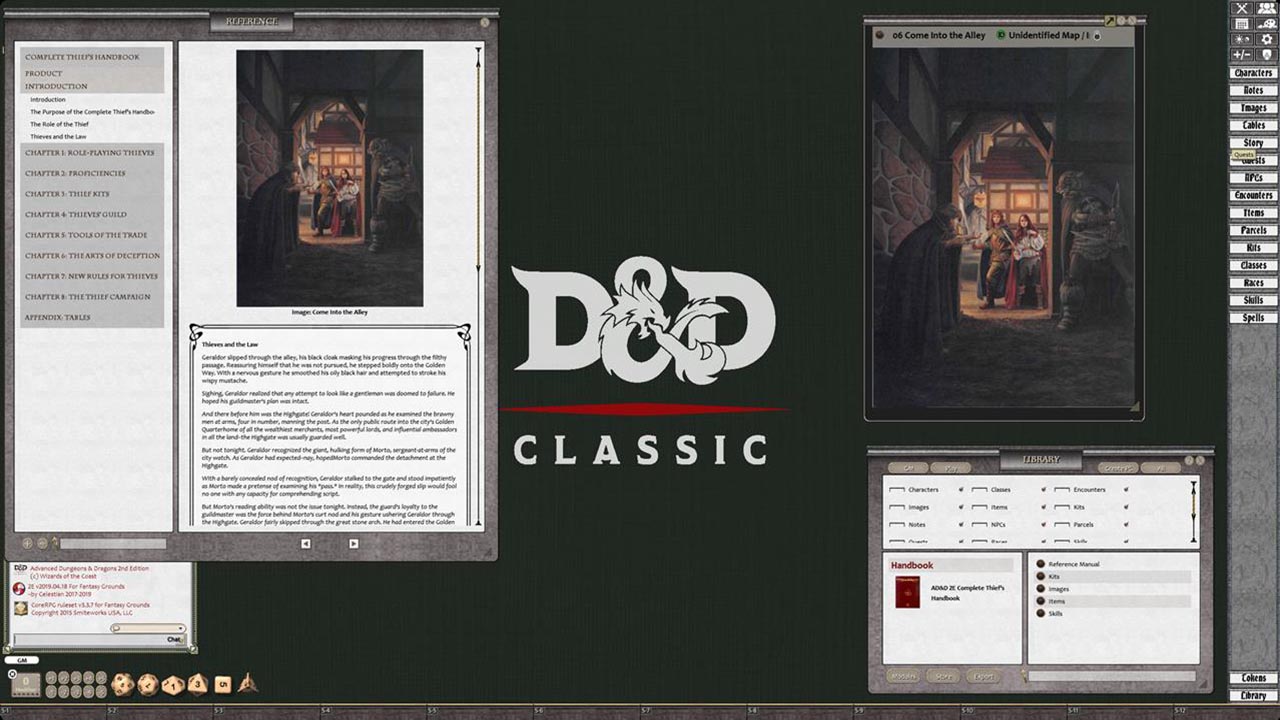Open the Combat Tracker crossed swords icon
1280x720 pixels.
pos(1243,8)
